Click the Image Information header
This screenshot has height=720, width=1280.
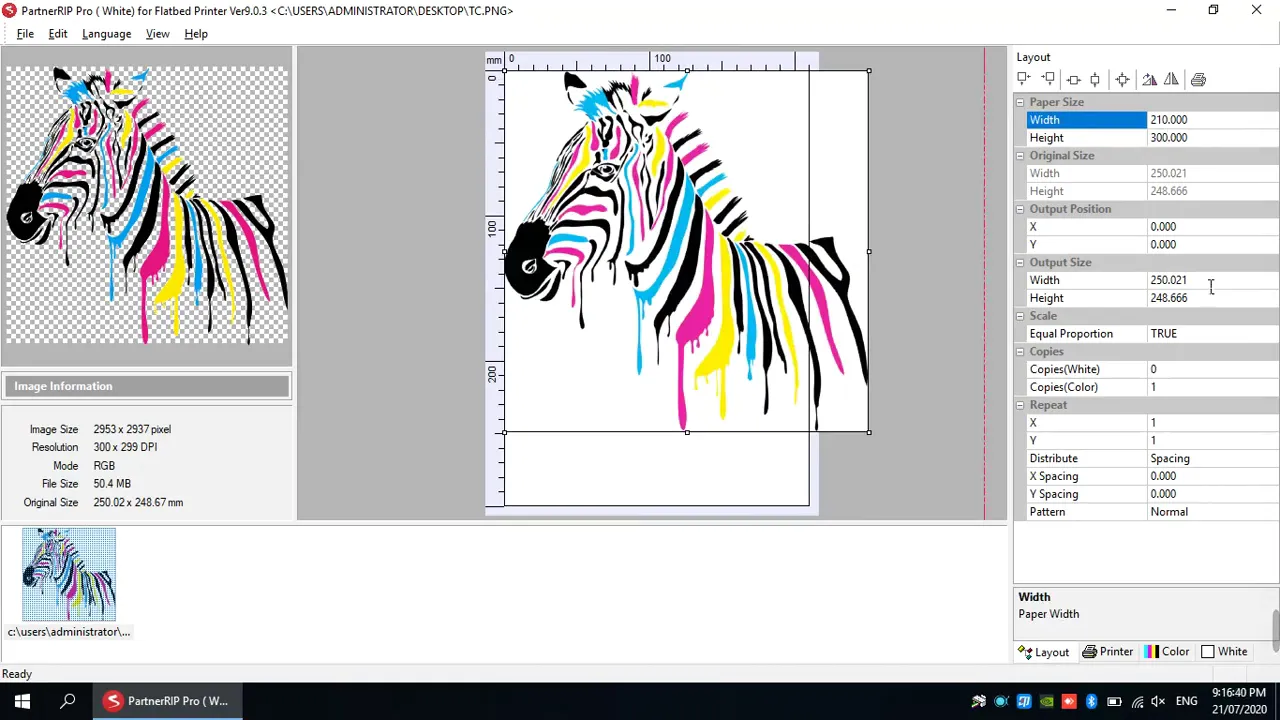point(147,386)
